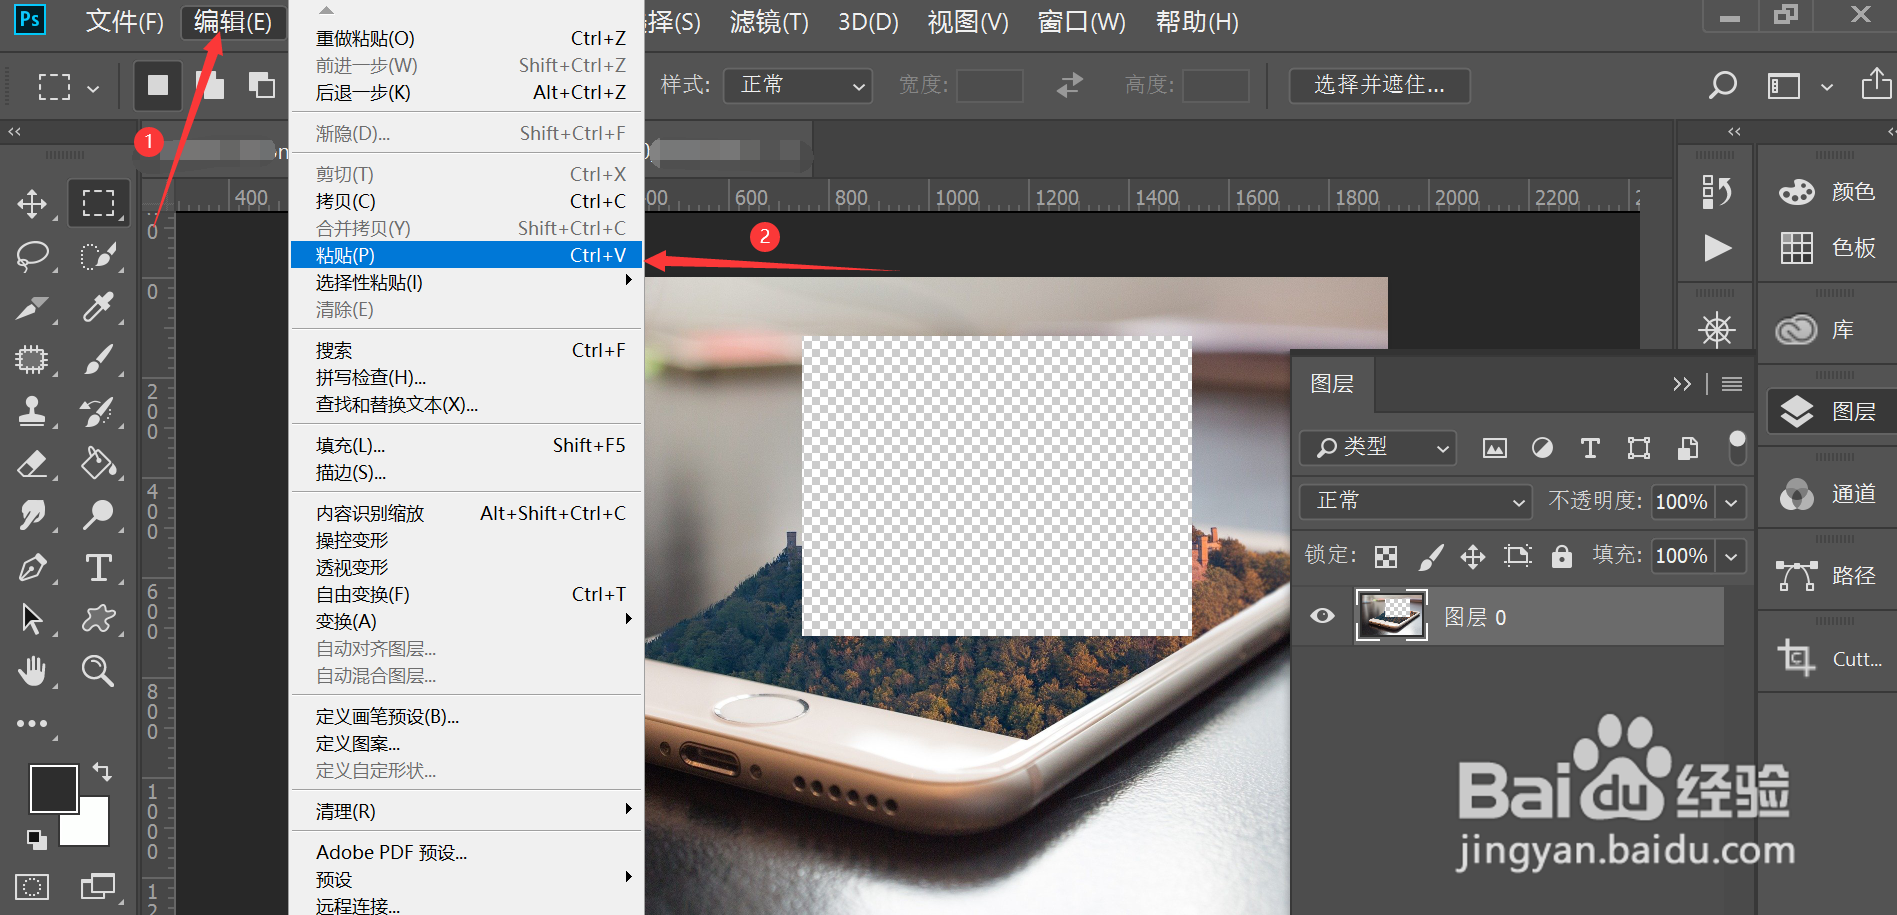Choose 自由变换(F) menu item
The height and width of the screenshot is (915, 1897).
[467, 594]
